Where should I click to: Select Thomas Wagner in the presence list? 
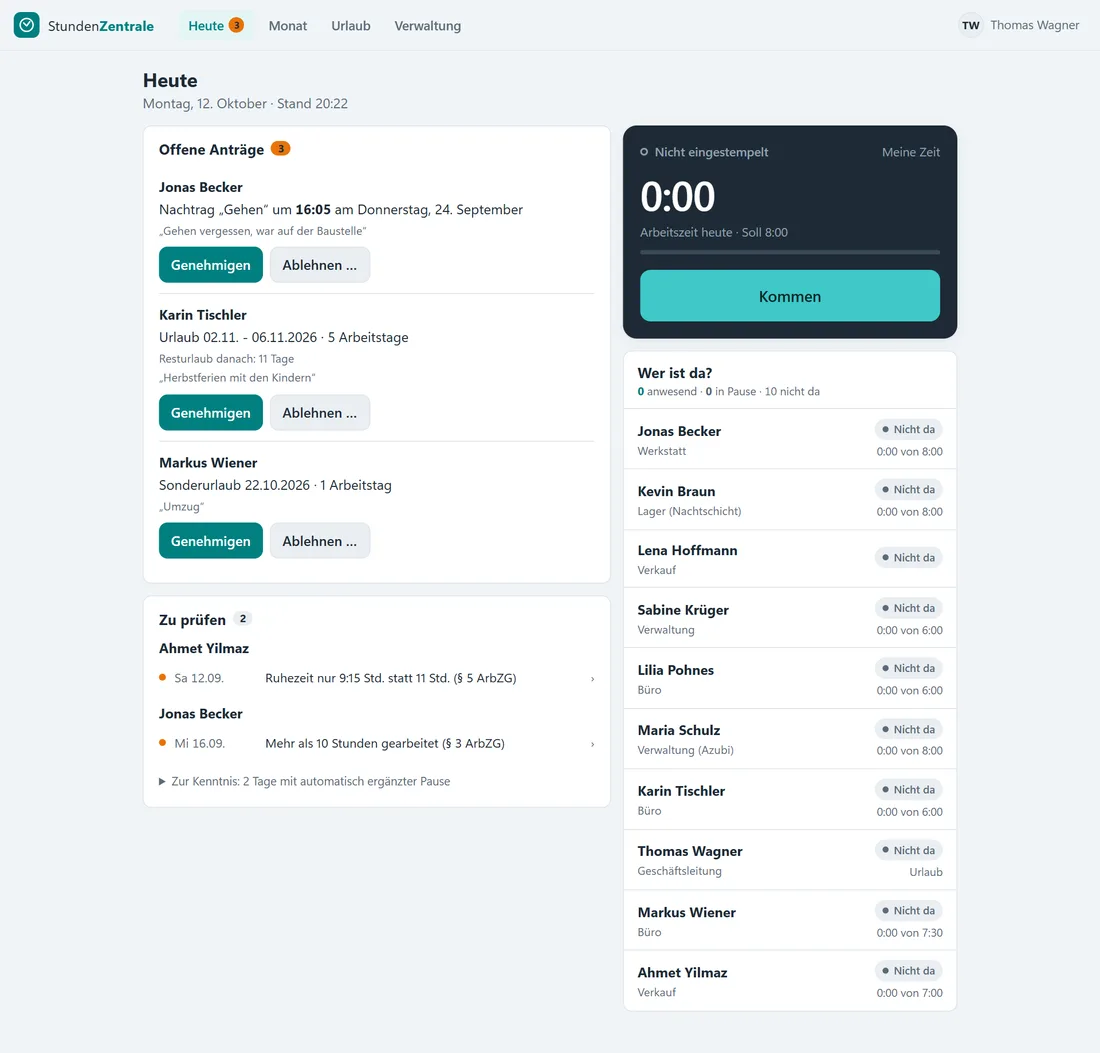click(x=789, y=860)
